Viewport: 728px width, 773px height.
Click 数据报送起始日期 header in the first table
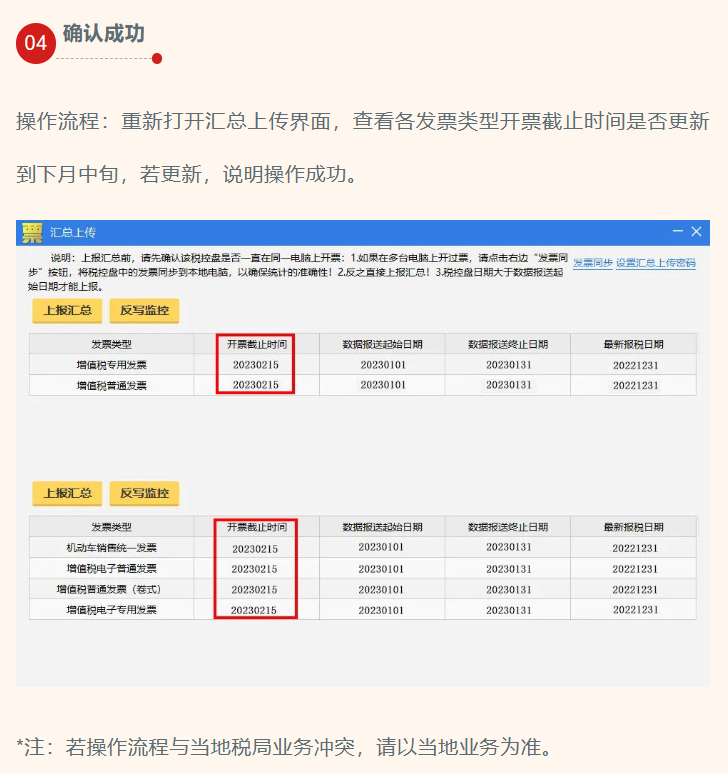coord(382,344)
